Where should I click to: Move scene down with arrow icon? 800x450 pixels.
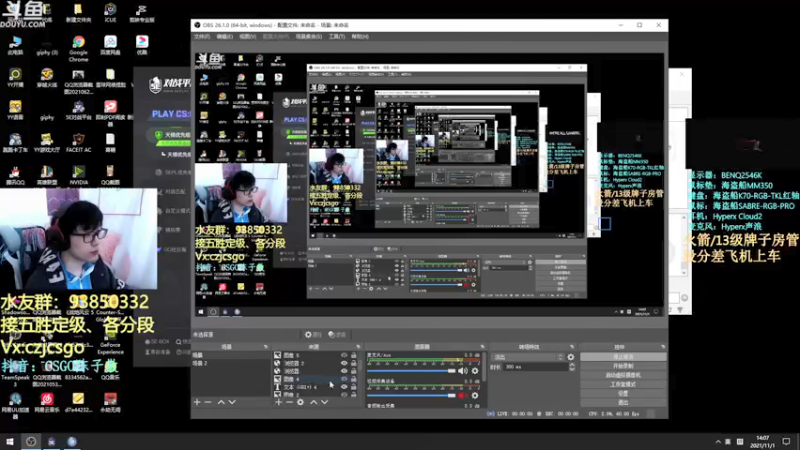[232, 403]
